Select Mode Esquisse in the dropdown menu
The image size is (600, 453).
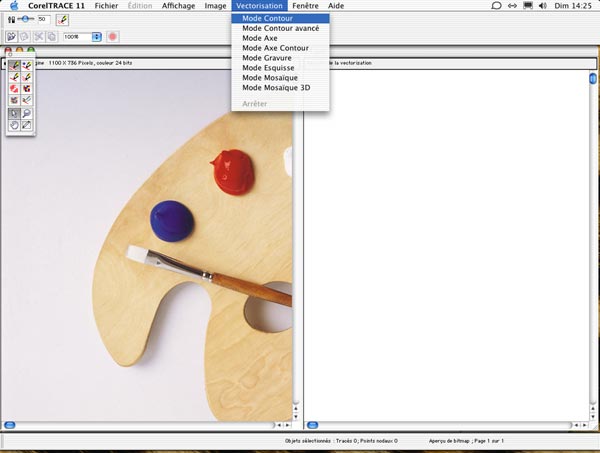point(268,67)
